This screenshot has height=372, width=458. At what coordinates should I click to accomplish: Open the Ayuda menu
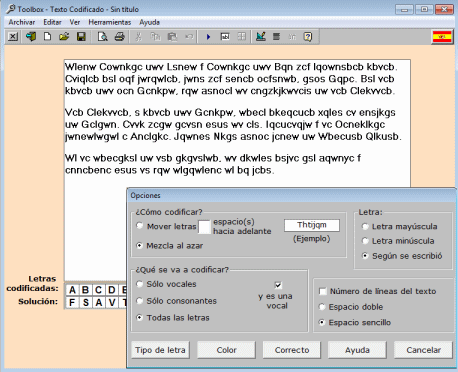pos(149,22)
